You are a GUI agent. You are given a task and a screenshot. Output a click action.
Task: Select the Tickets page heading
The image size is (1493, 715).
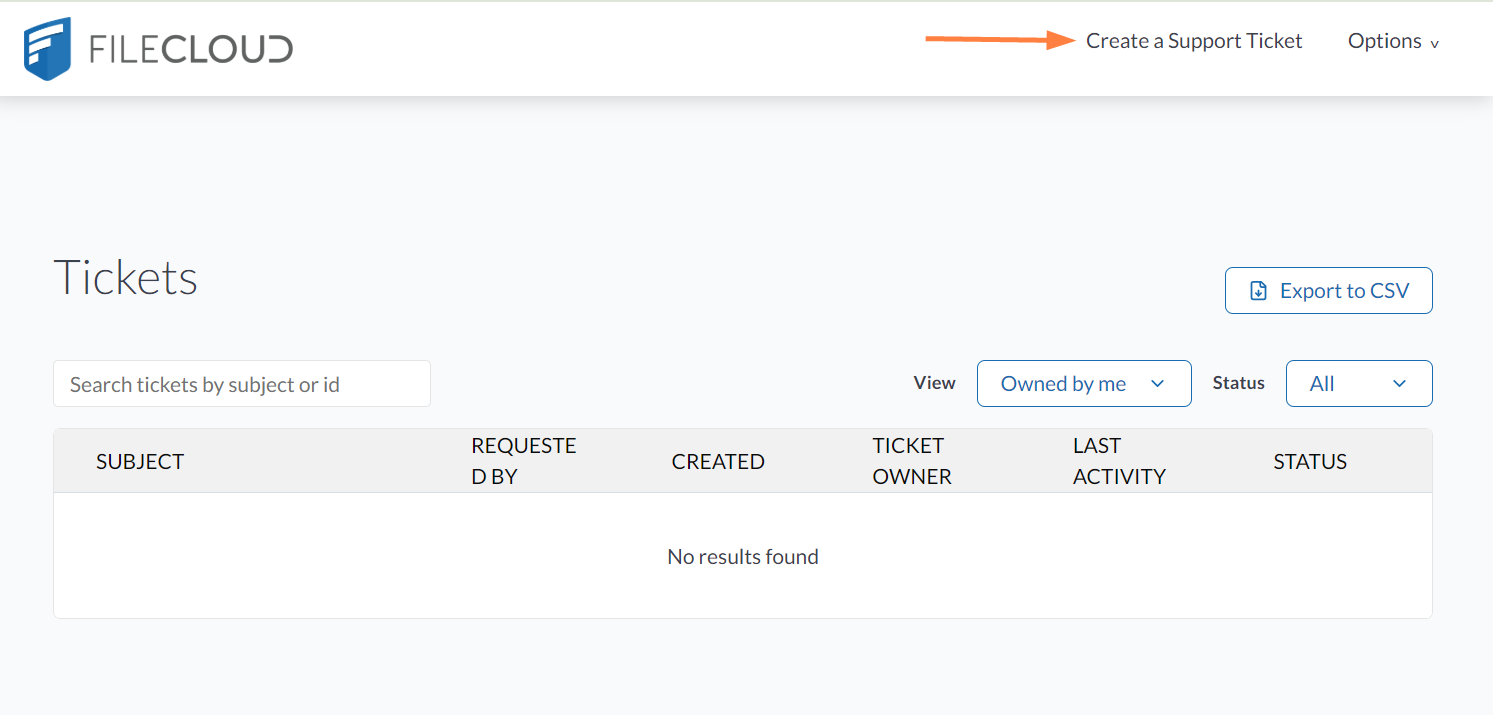(125, 278)
